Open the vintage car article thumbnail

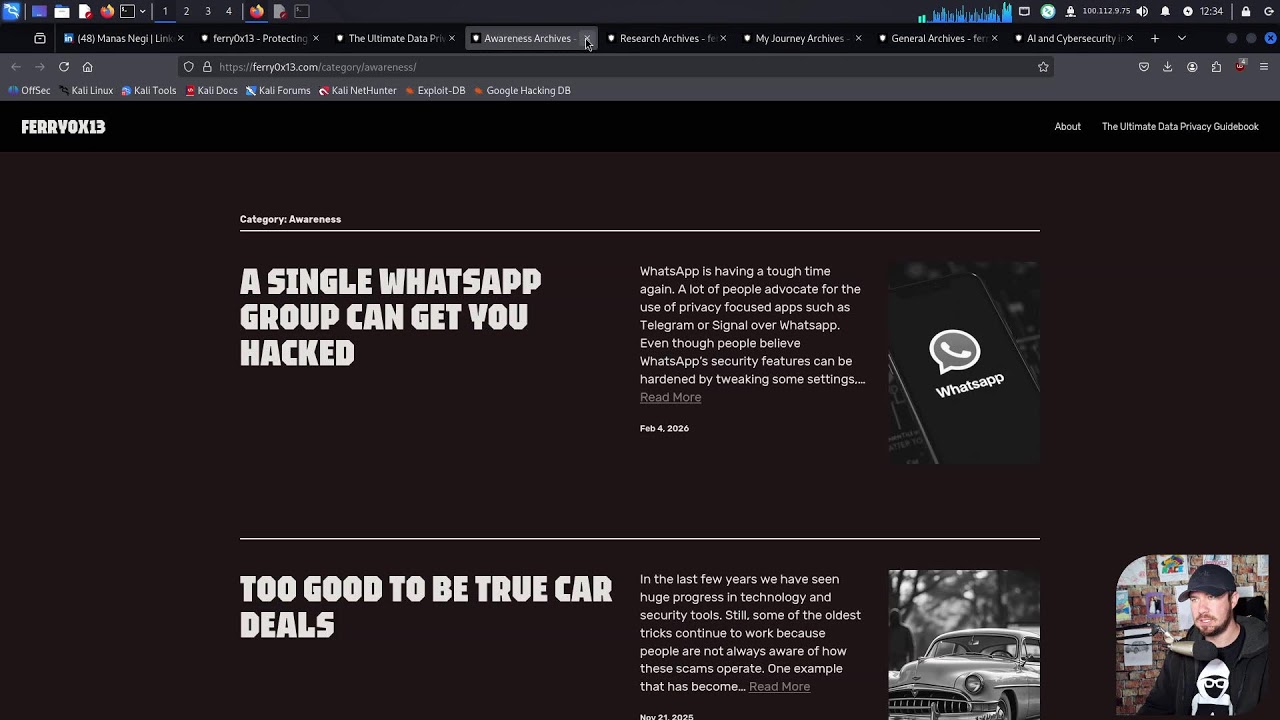coord(964,645)
